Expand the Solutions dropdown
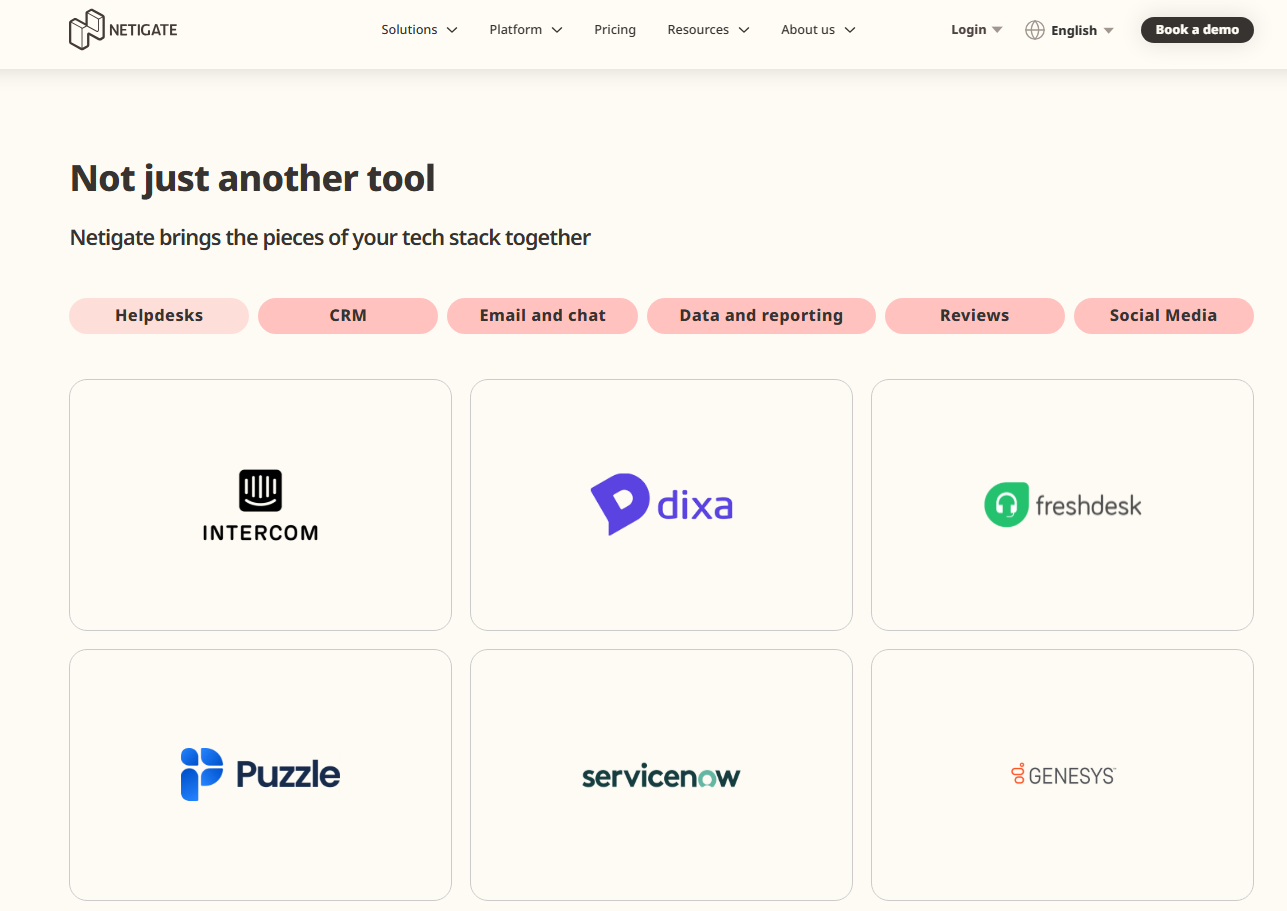Screen dimensions: 1287x911 (419, 29)
